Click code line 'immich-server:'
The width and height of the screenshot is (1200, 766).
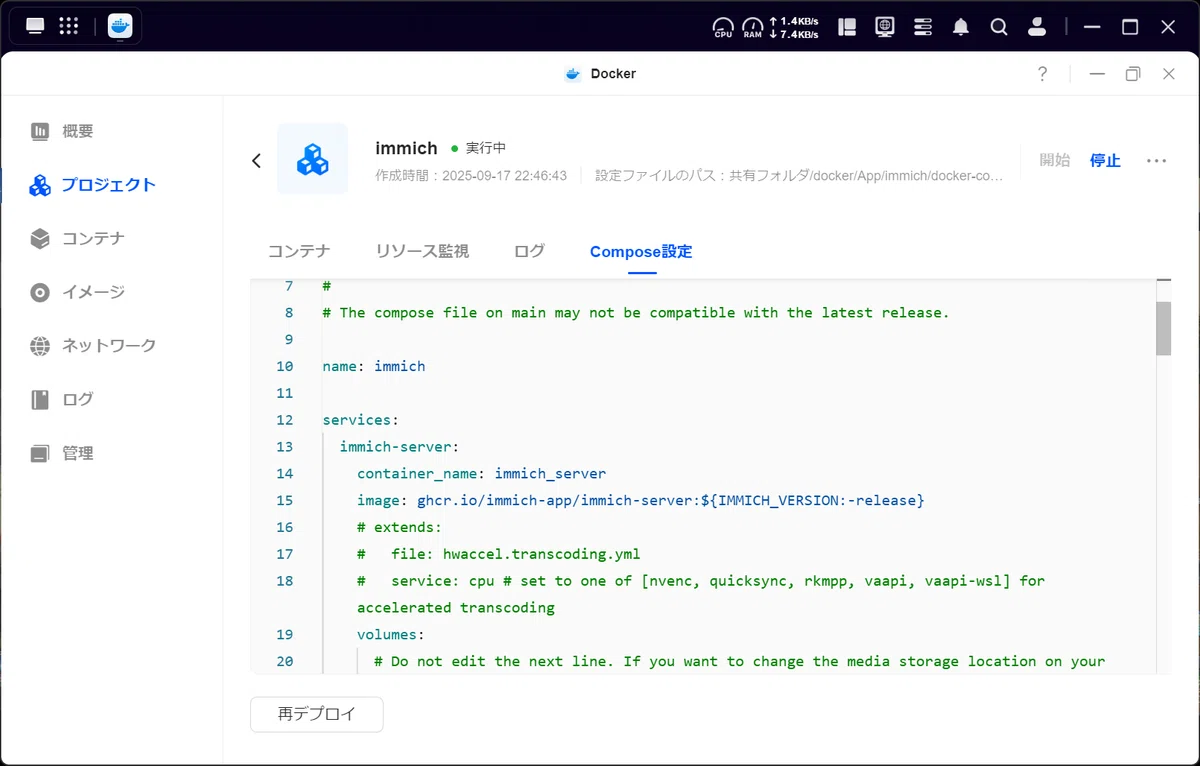399,447
